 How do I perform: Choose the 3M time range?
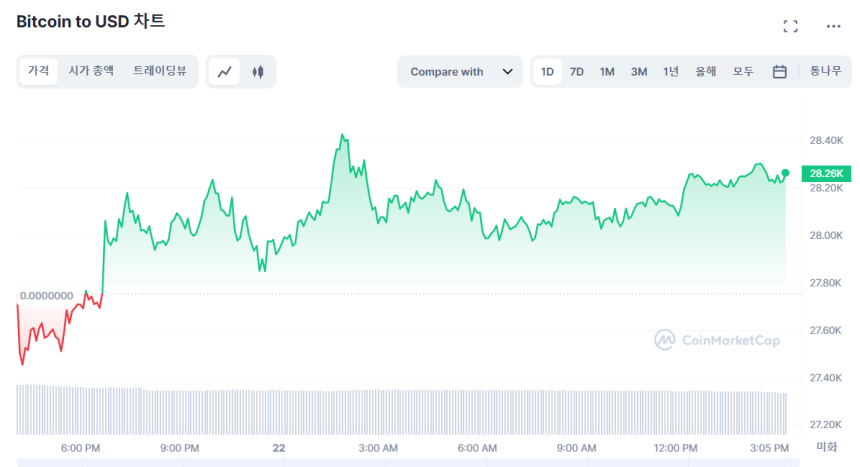638,72
